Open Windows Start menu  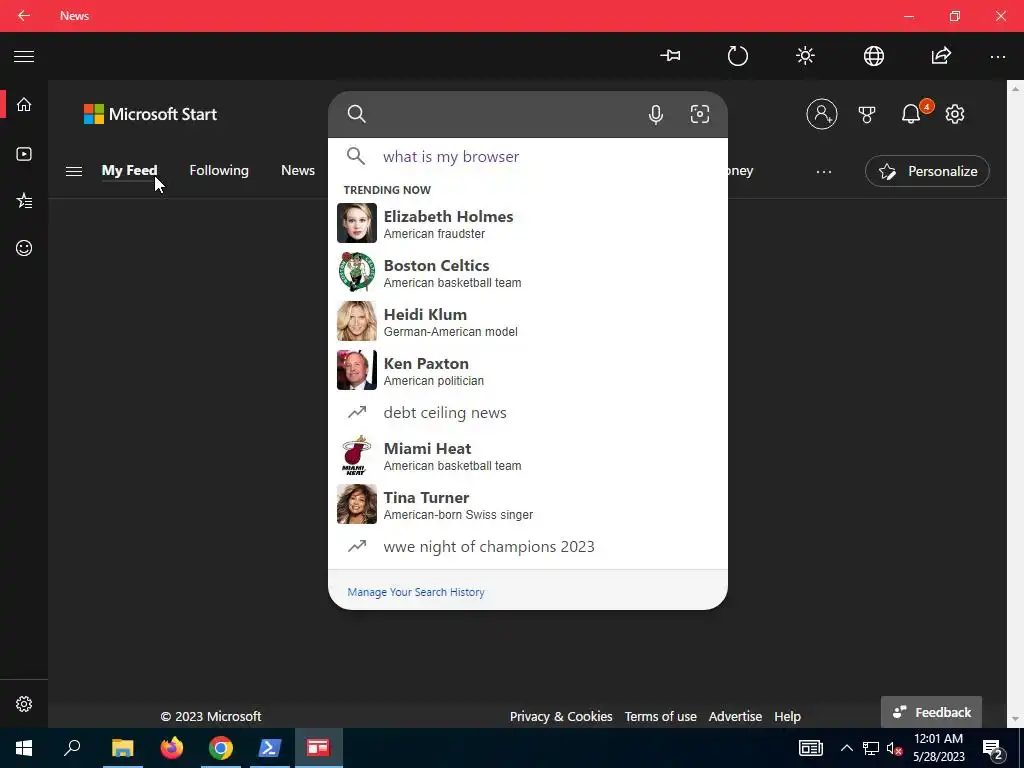24,748
